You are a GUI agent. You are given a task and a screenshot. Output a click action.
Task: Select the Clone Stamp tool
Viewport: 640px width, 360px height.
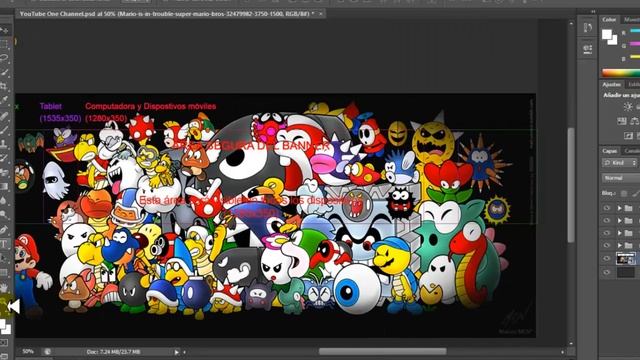(5, 144)
